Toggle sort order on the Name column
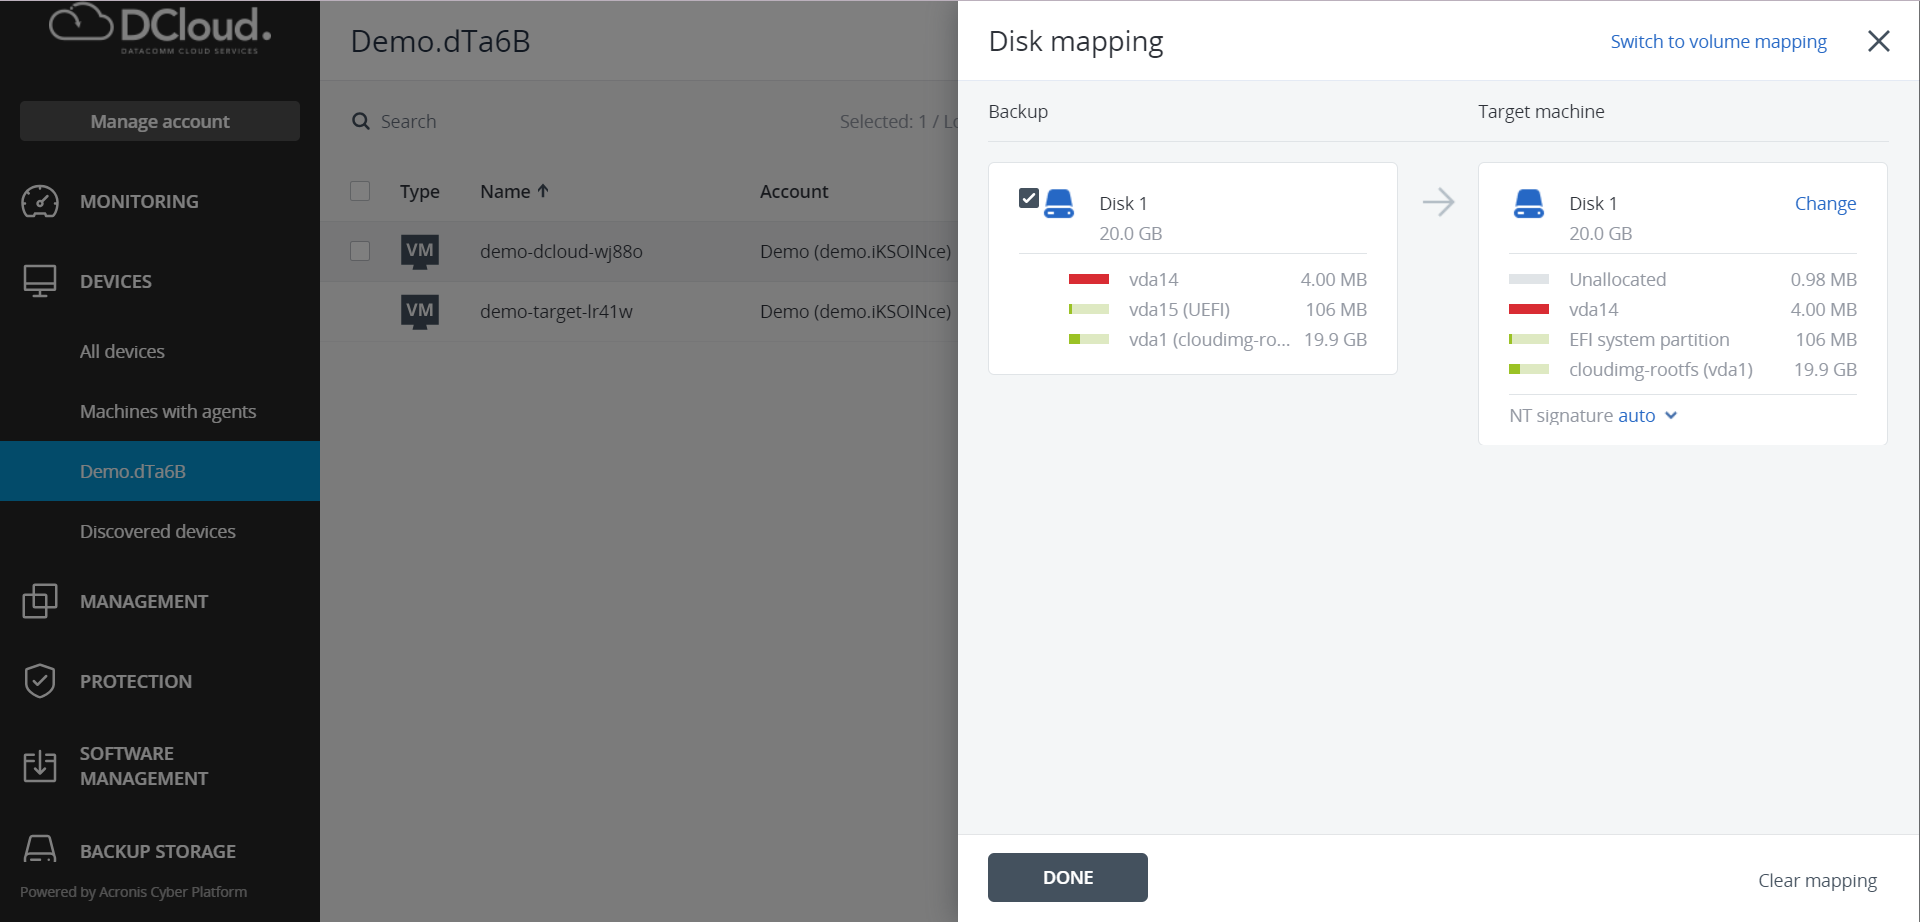Viewport: 1920px width, 922px height. tap(515, 191)
